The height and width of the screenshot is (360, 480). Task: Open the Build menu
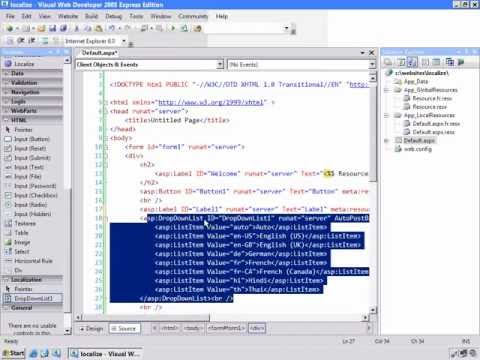click(91, 16)
